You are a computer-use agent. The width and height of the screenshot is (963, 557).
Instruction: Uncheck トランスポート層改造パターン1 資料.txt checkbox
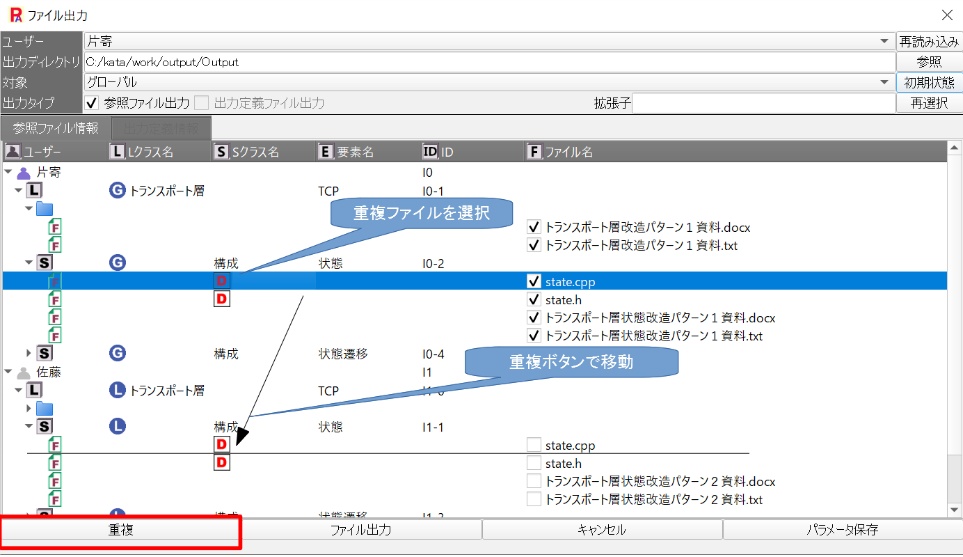pos(534,245)
